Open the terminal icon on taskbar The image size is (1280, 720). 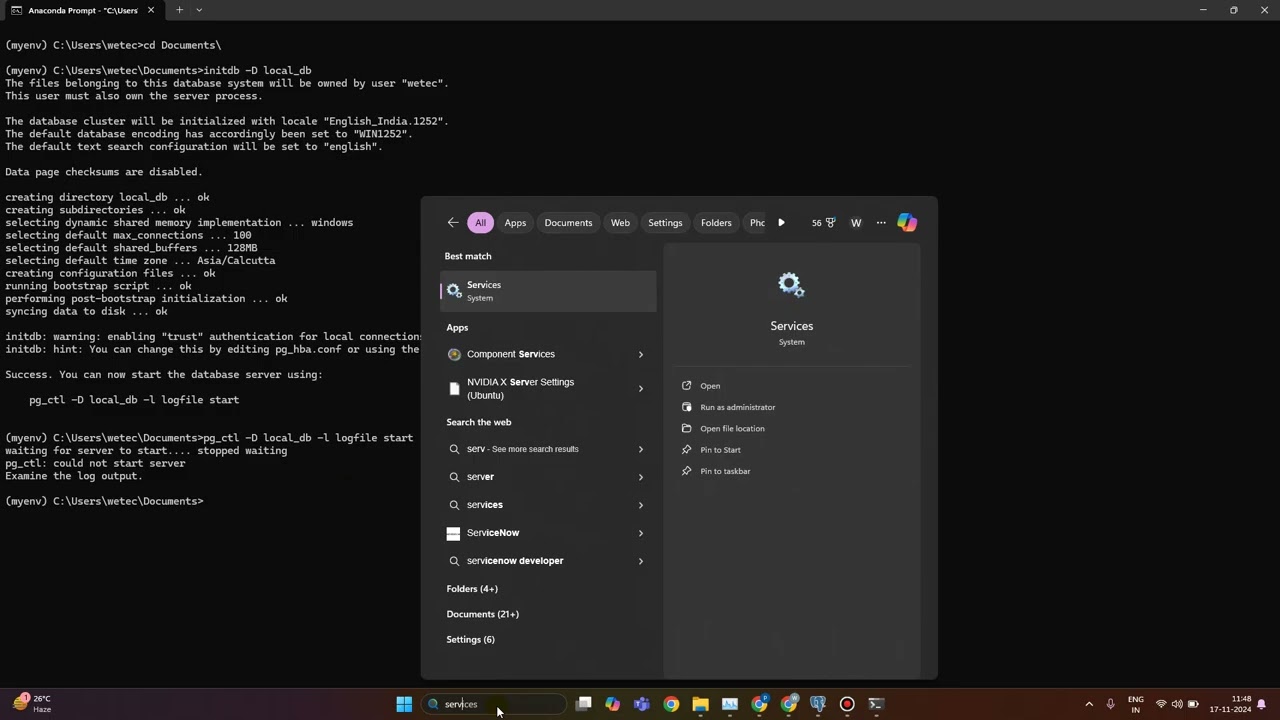click(x=876, y=704)
